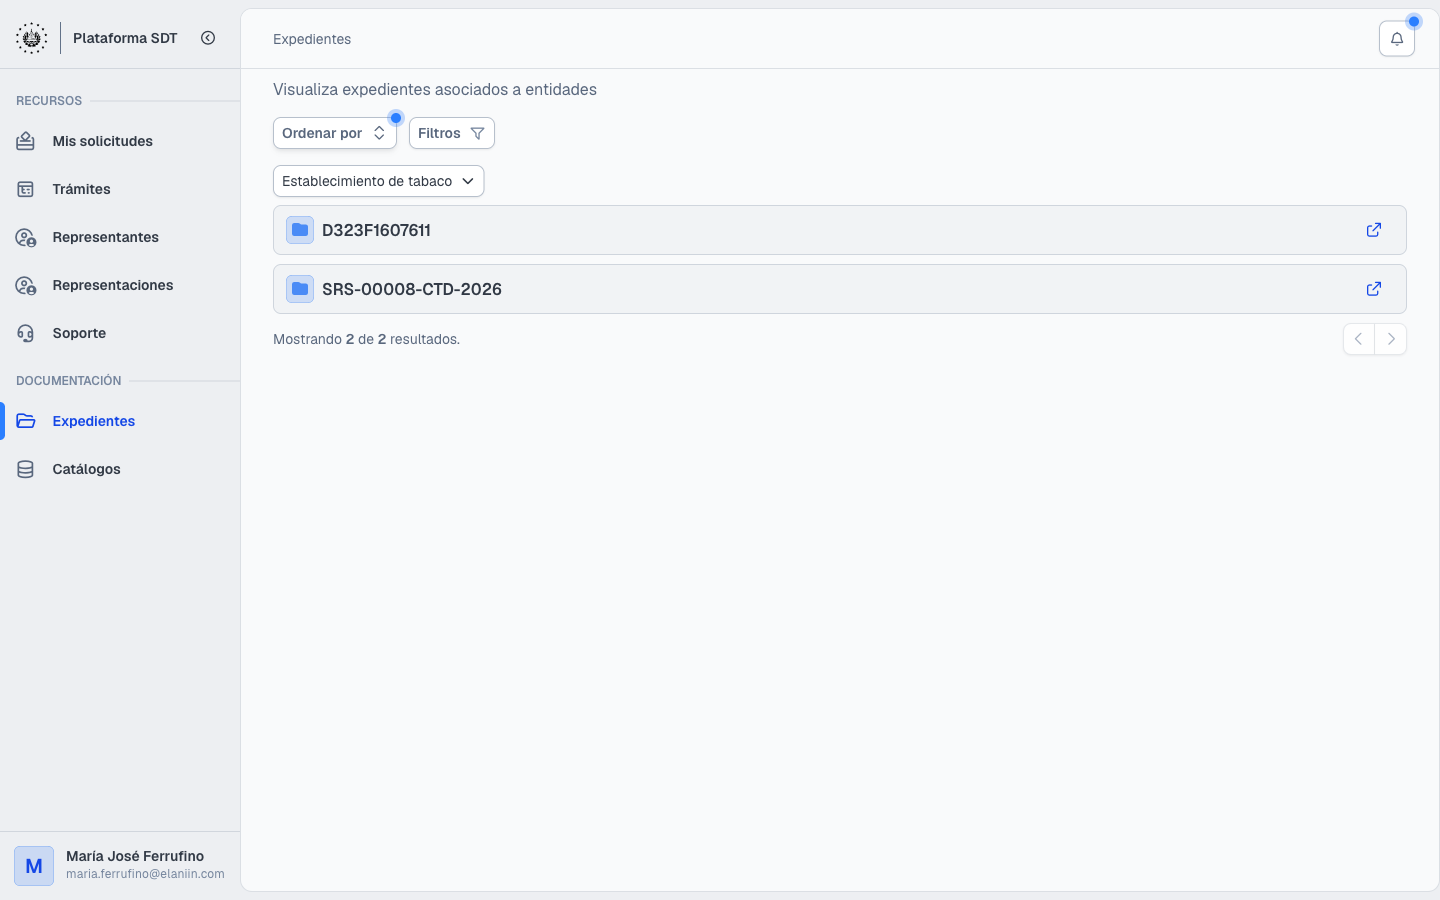Click the Expedientes breadcrumb title
This screenshot has height=900, width=1440.
312,39
